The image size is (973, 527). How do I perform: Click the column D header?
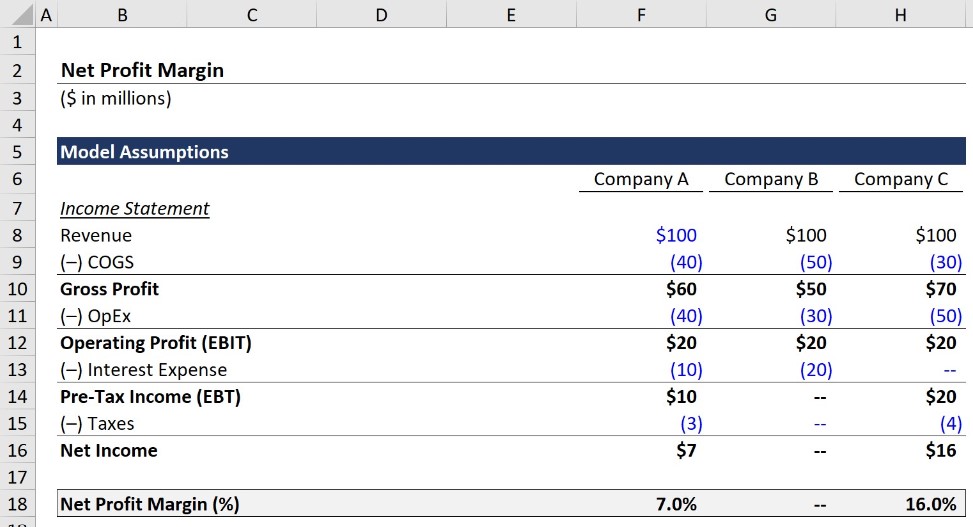[x=381, y=14]
